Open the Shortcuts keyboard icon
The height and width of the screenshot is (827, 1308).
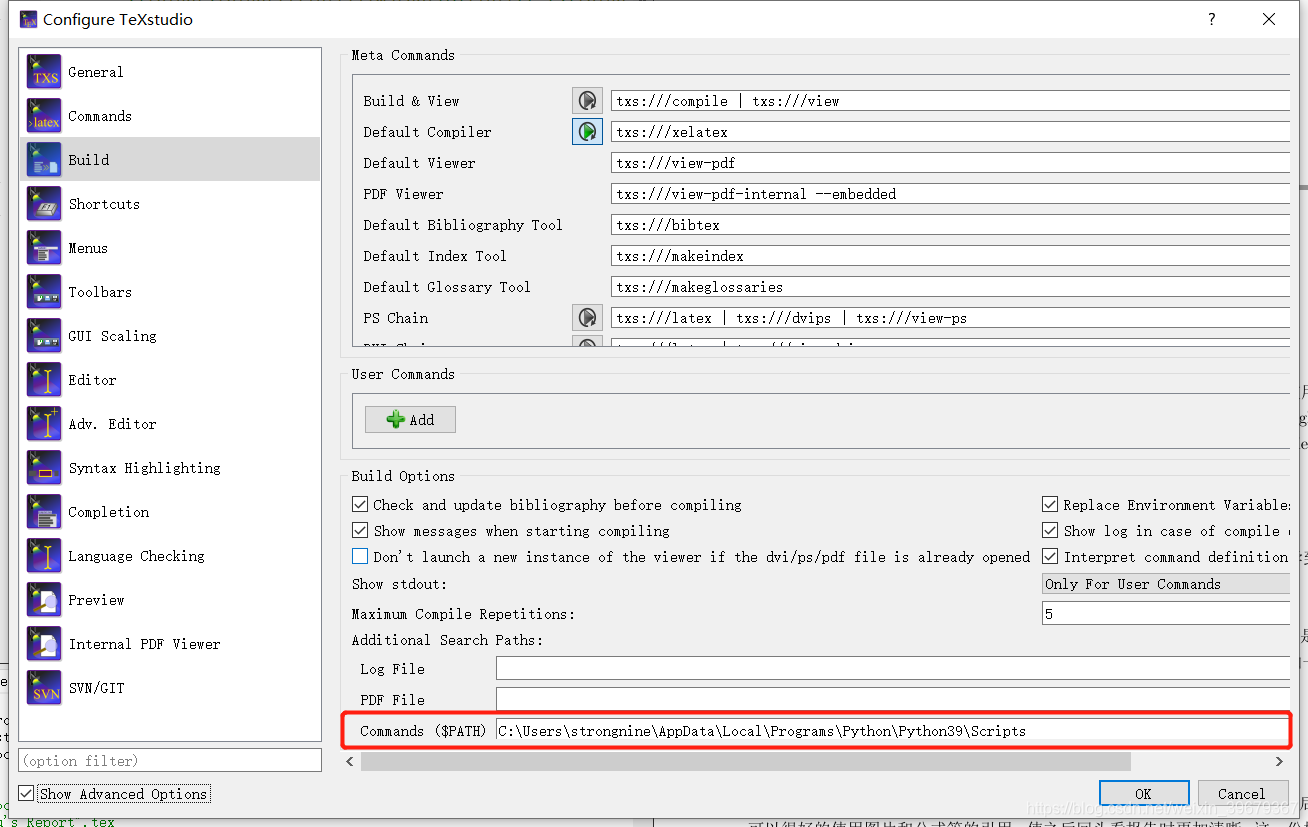[44, 204]
